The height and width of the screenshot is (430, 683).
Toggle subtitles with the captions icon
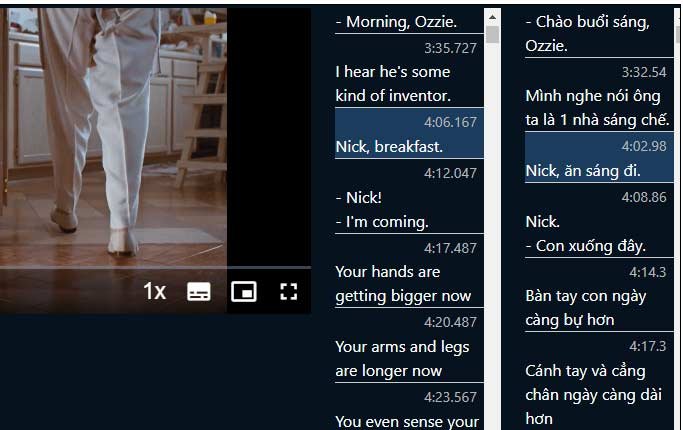click(x=199, y=291)
